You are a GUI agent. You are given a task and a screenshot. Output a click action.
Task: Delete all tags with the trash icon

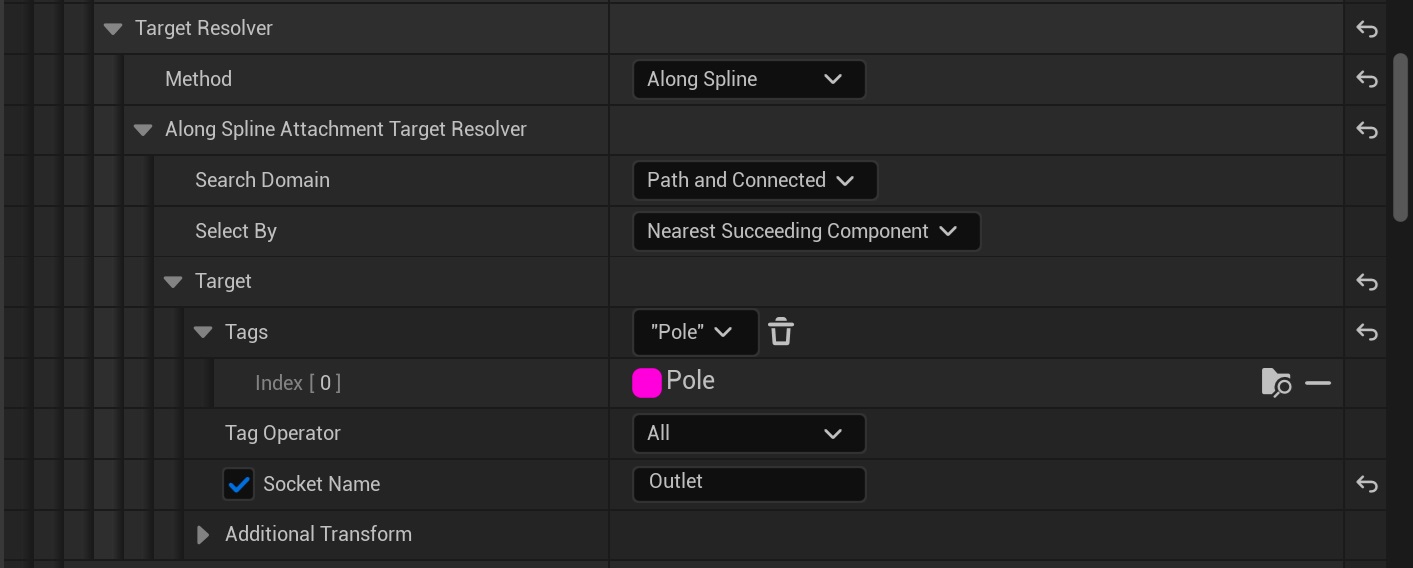coord(781,332)
